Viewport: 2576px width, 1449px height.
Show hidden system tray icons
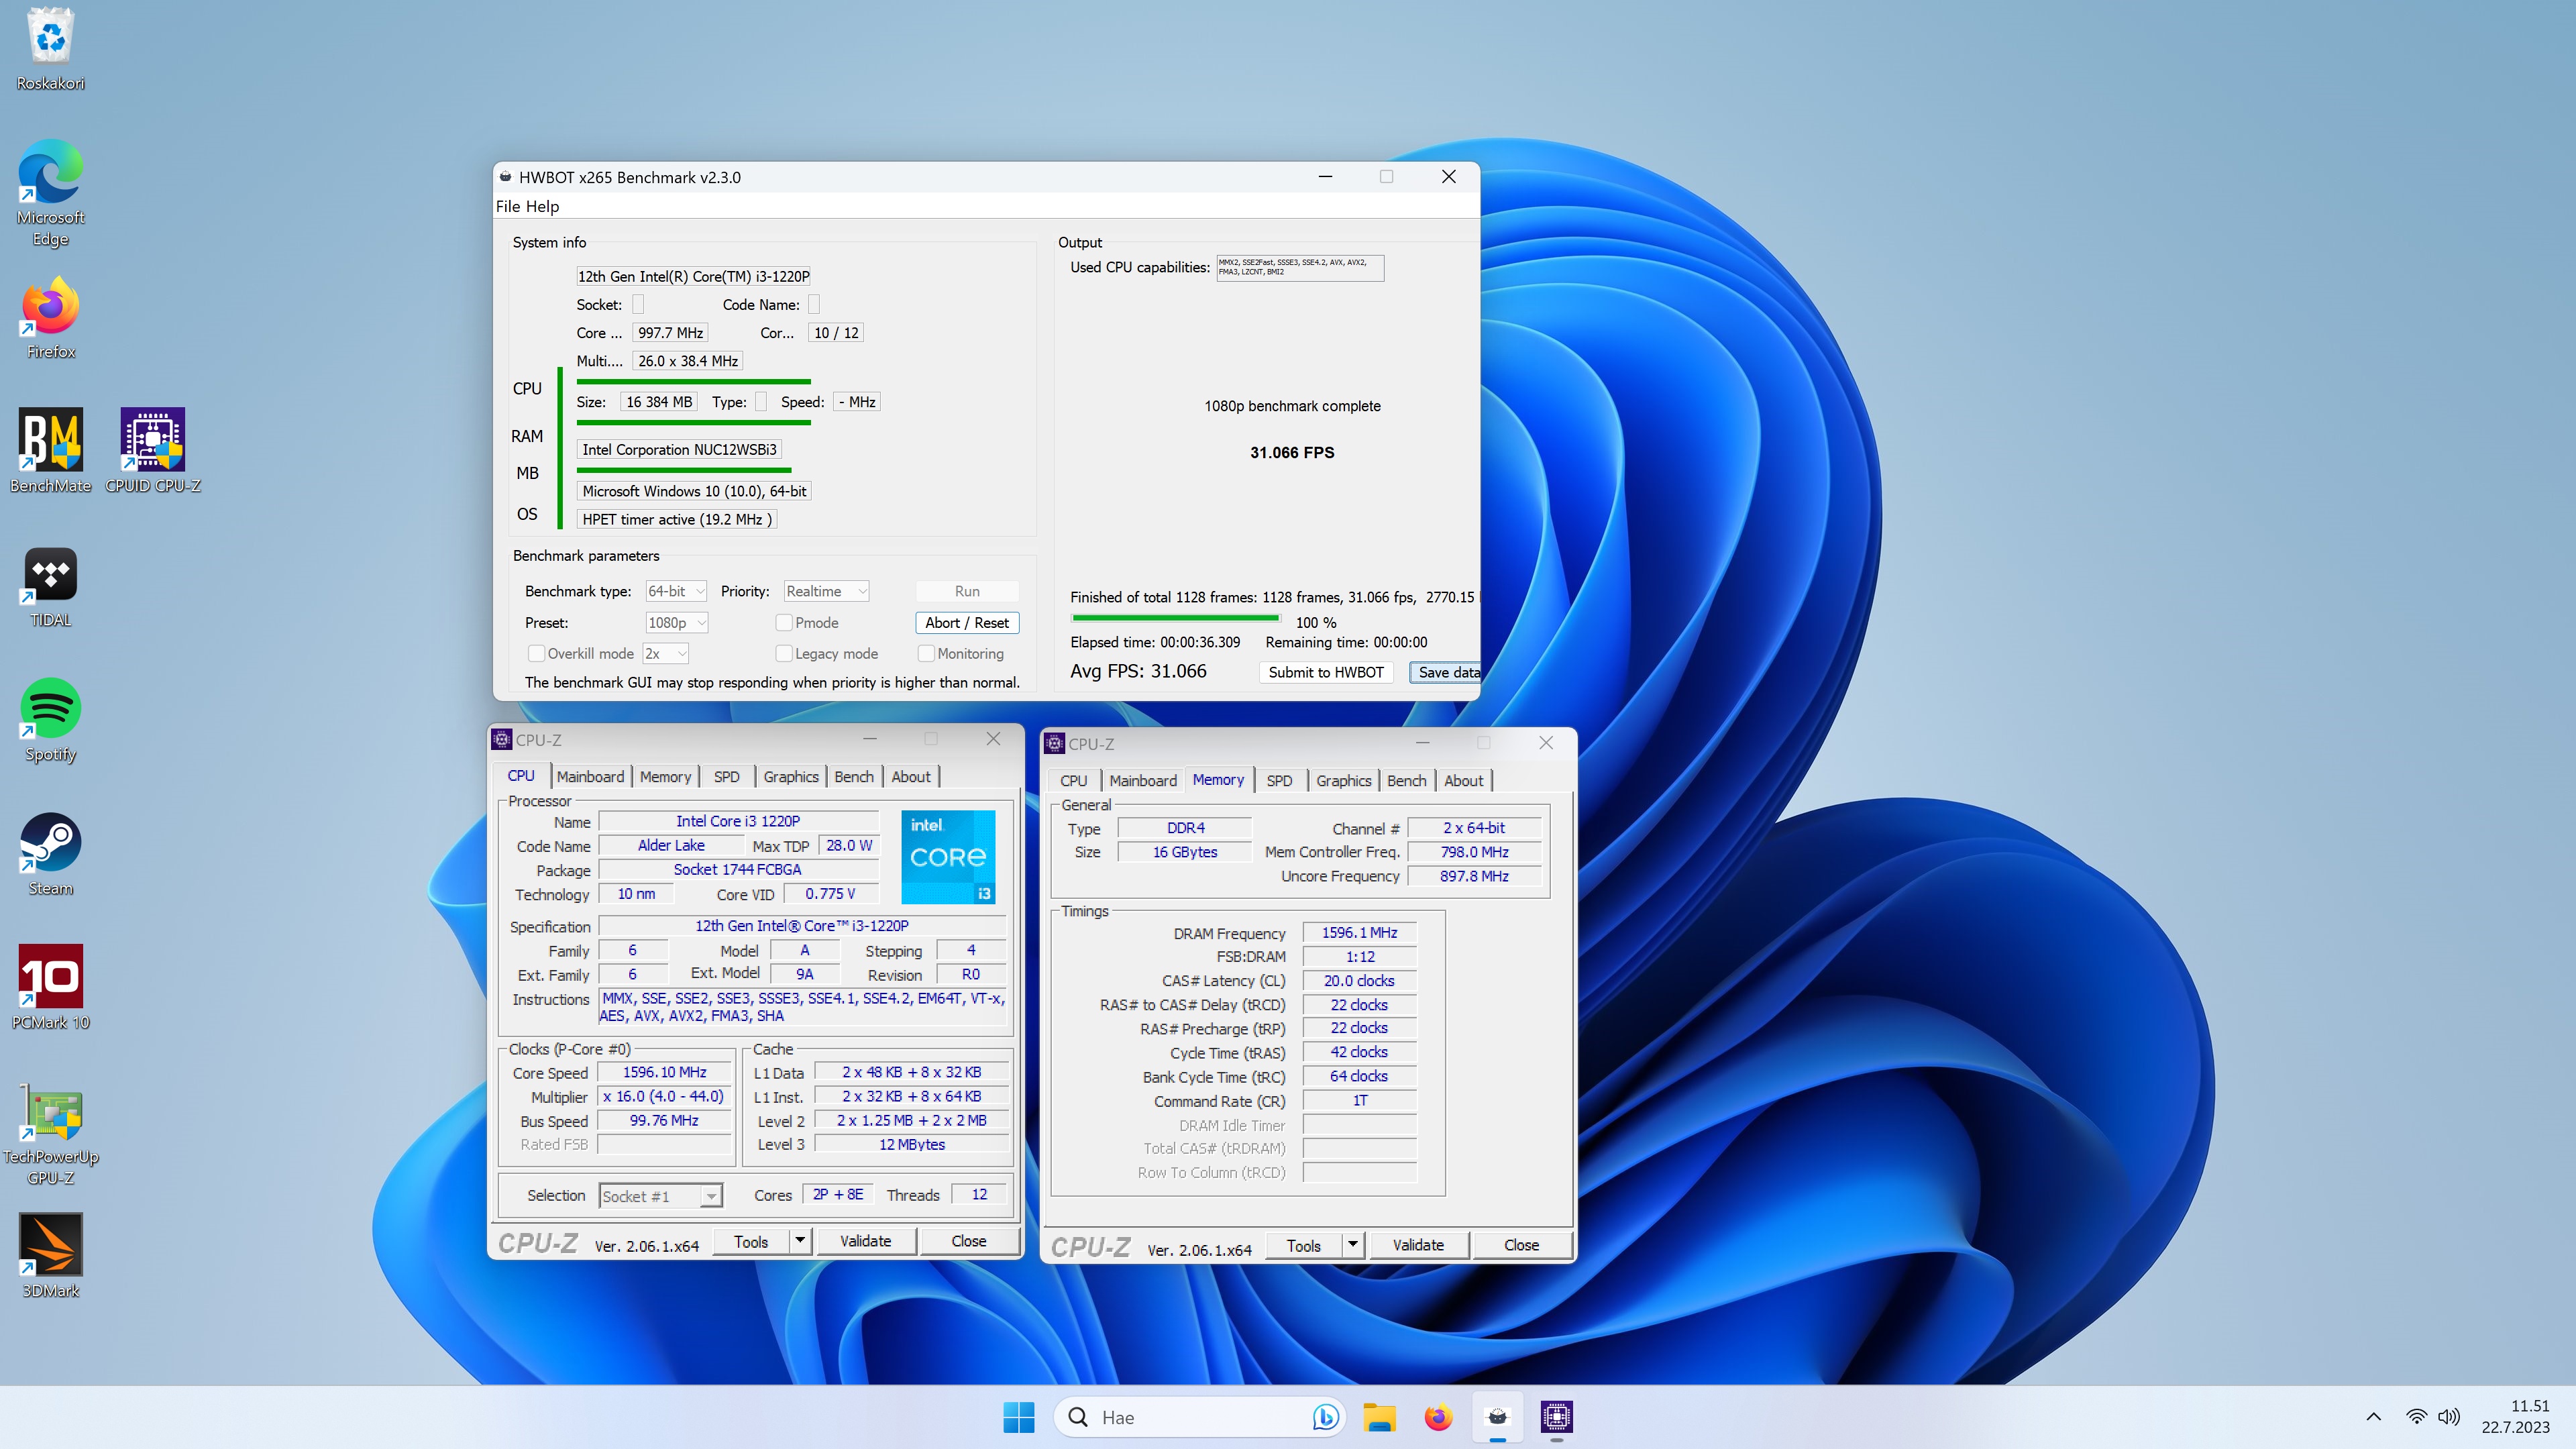tap(2373, 1417)
